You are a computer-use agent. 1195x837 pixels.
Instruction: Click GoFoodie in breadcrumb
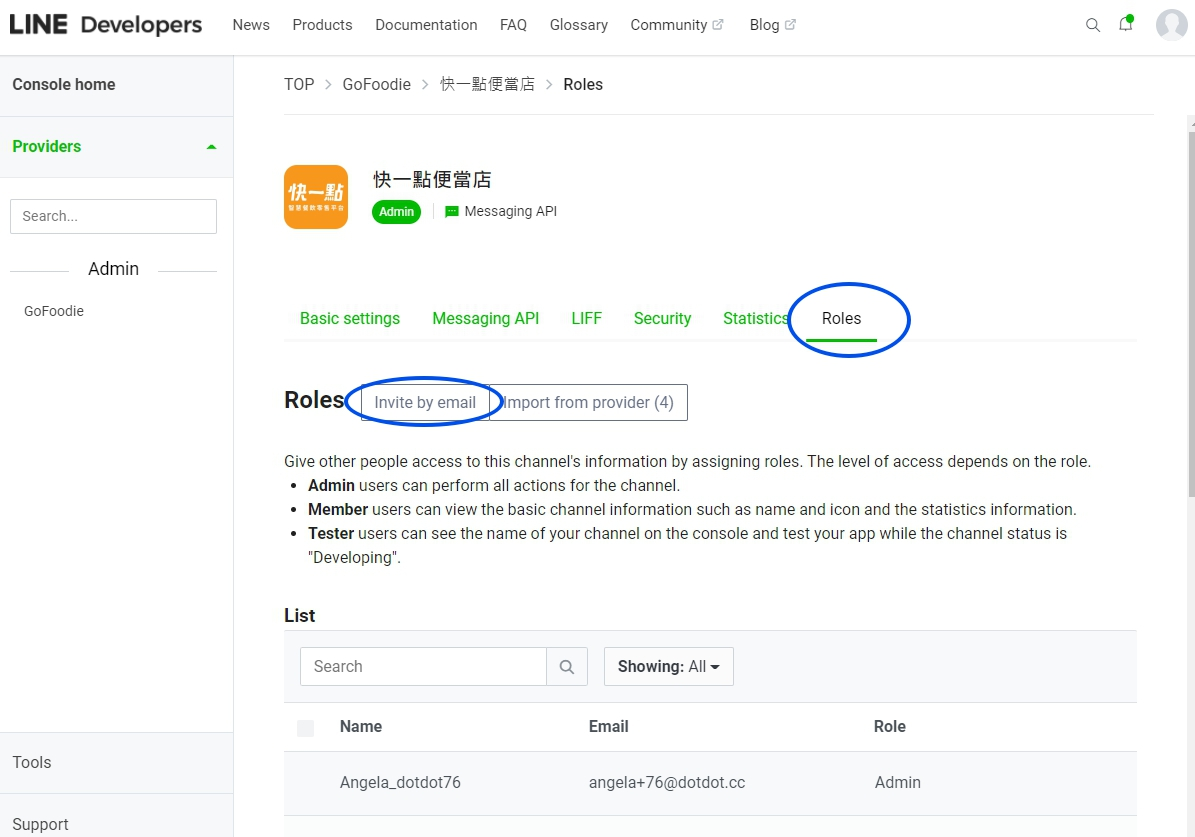point(376,85)
